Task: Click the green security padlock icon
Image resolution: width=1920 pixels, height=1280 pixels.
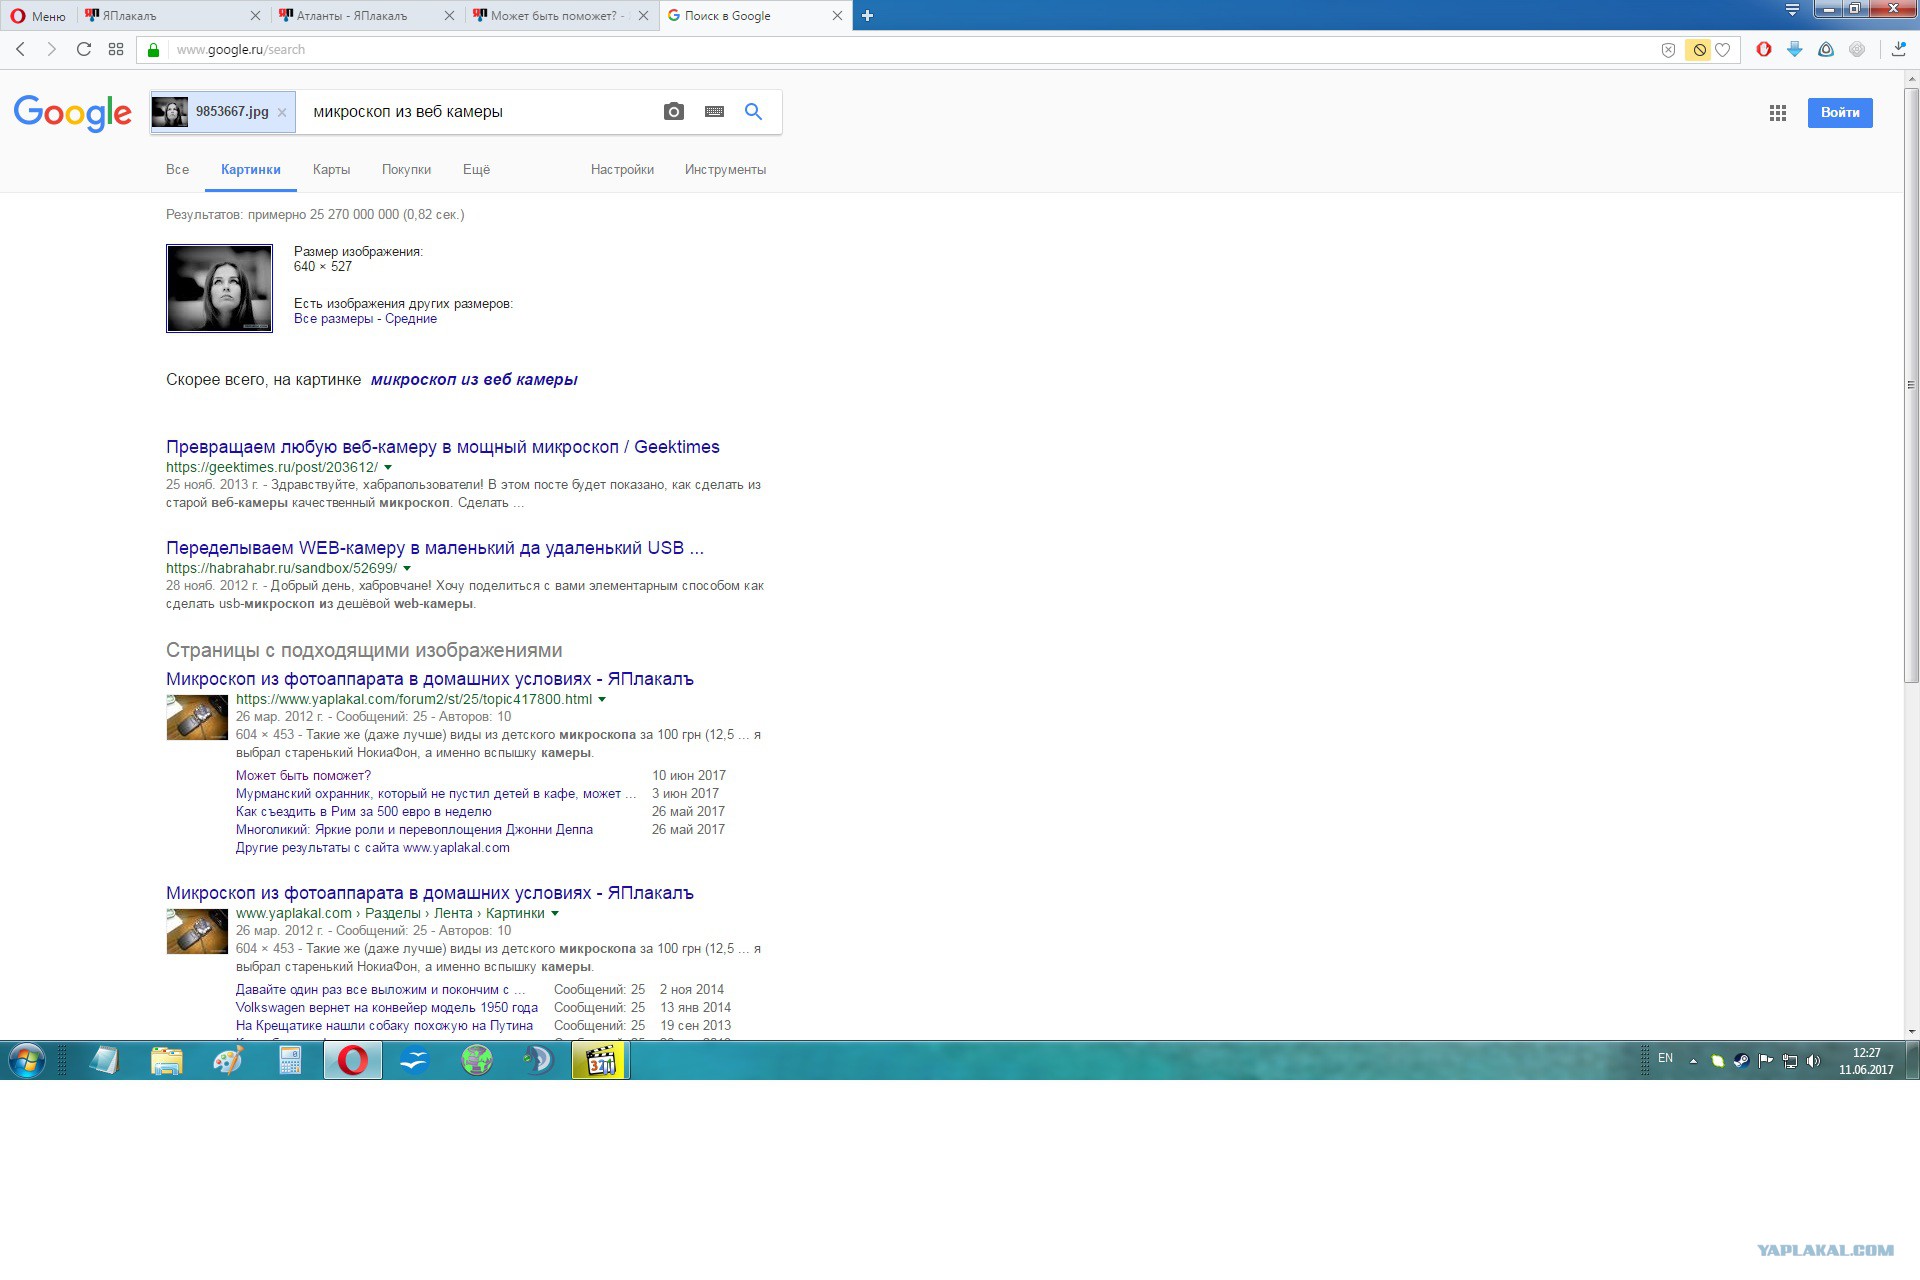Action: point(153,50)
